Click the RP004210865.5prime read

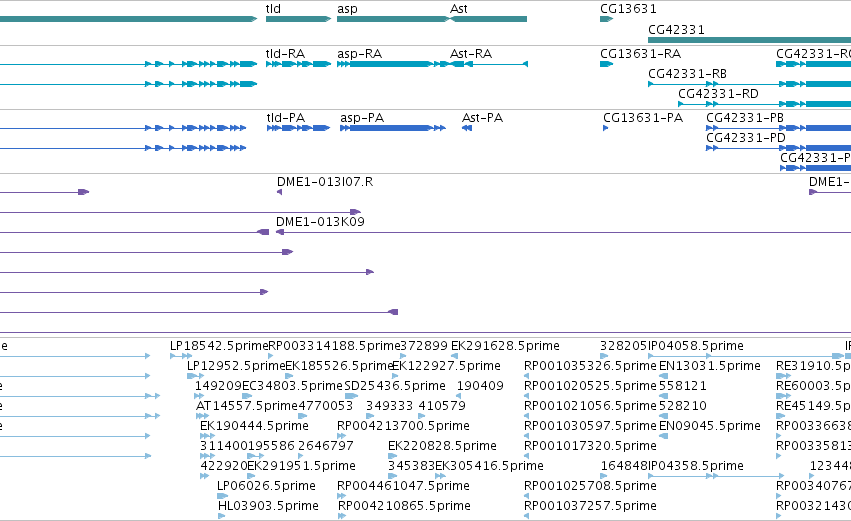pos(342,516)
